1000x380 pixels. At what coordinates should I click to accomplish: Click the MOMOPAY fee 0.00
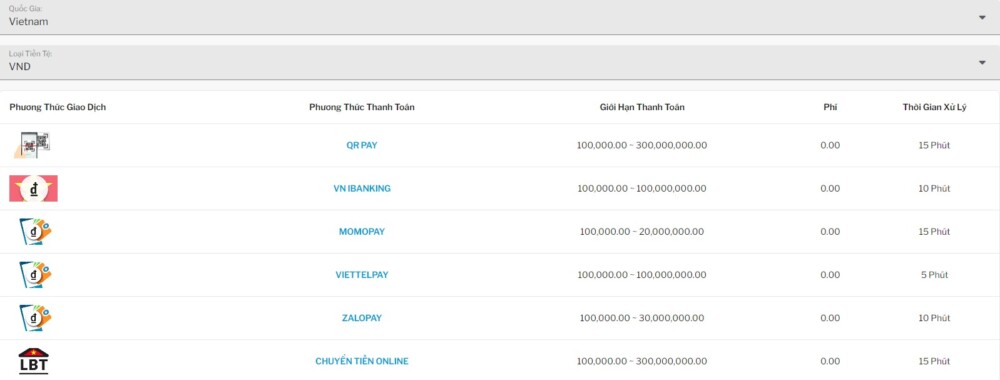pos(830,232)
